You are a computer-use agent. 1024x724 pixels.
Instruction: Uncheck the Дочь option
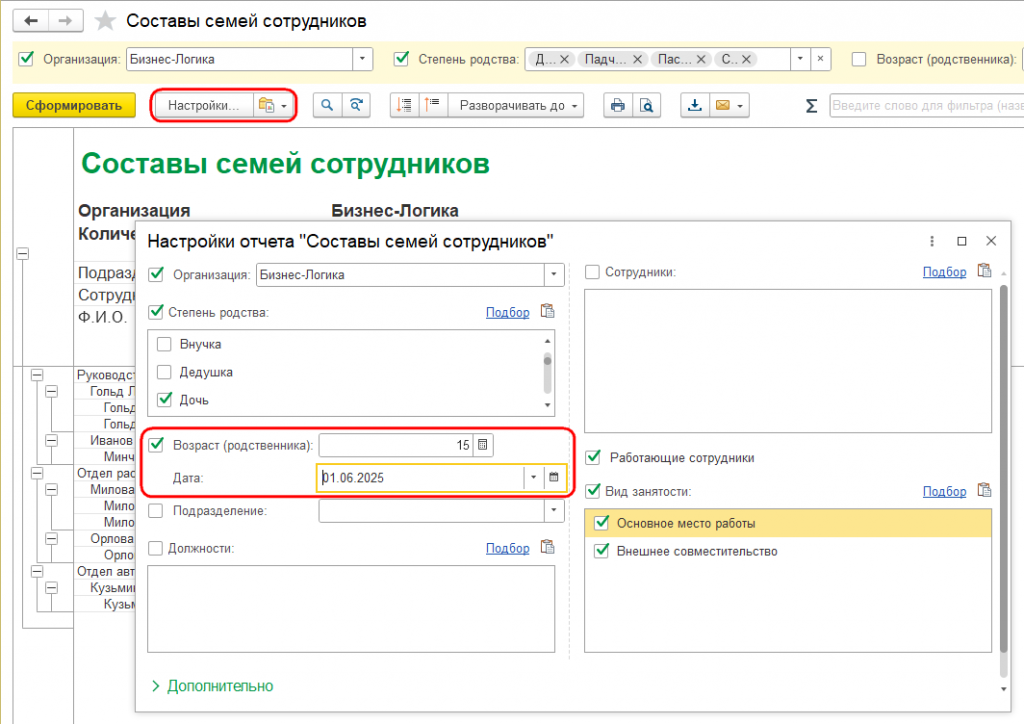click(x=164, y=400)
